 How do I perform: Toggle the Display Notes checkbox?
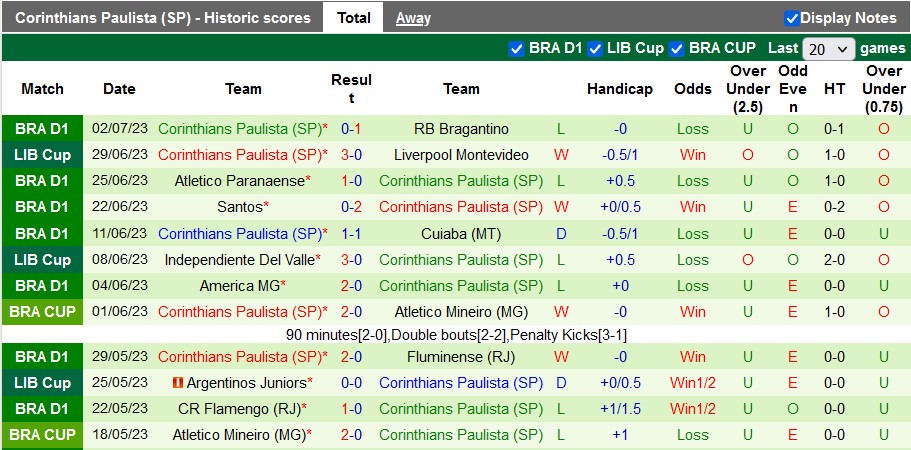click(x=792, y=18)
